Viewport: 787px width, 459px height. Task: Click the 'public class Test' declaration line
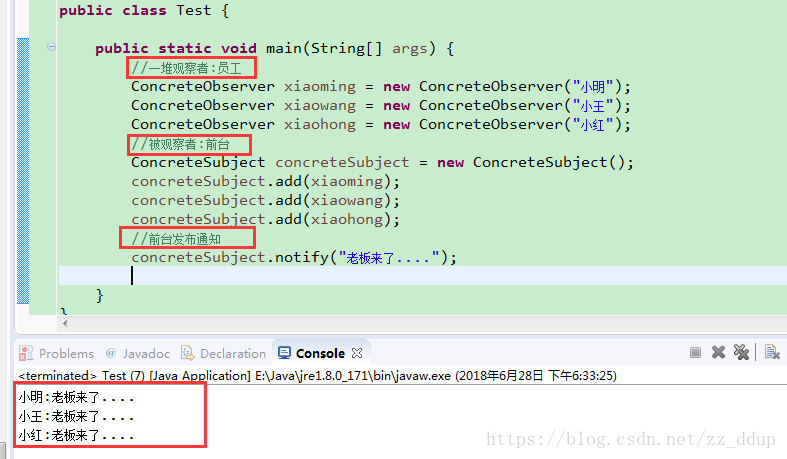144,11
